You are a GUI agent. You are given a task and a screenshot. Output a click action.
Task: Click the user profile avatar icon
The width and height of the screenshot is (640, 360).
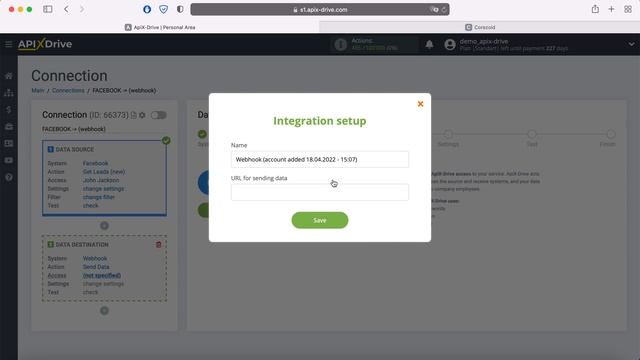[450, 44]
